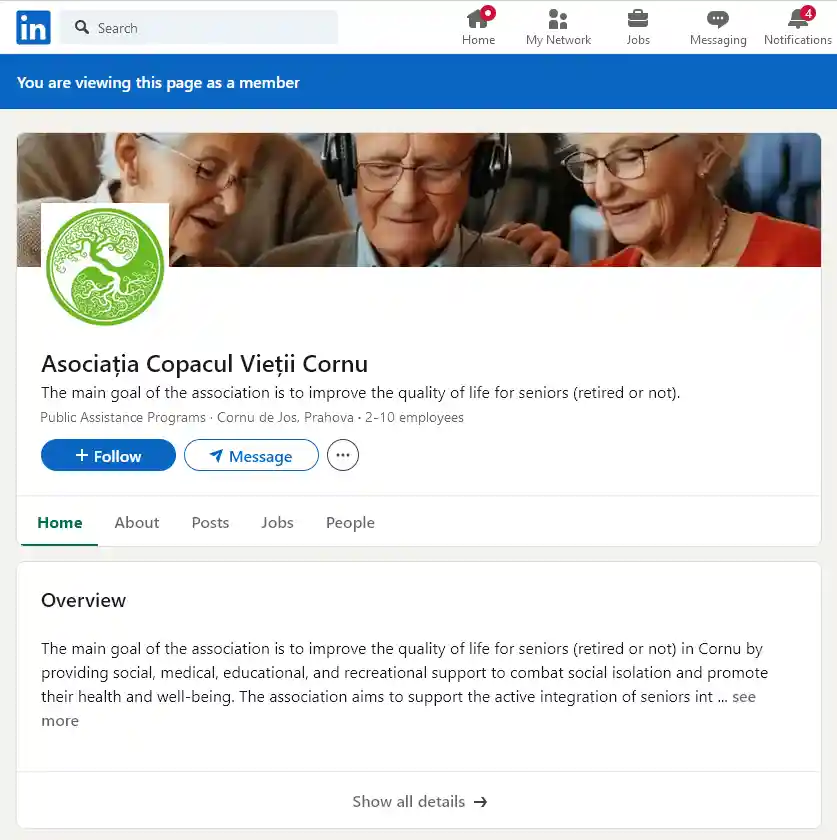Click the green tree organization logo
Viewport: 837px width, 840px height.
coord(105,266)
